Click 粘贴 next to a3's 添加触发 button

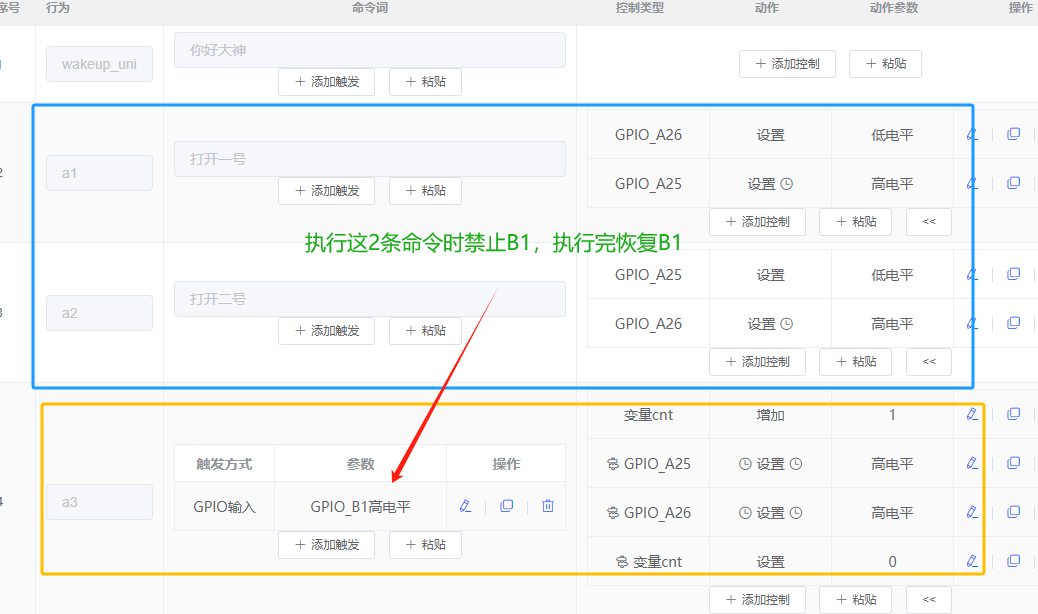coord(424,545)
